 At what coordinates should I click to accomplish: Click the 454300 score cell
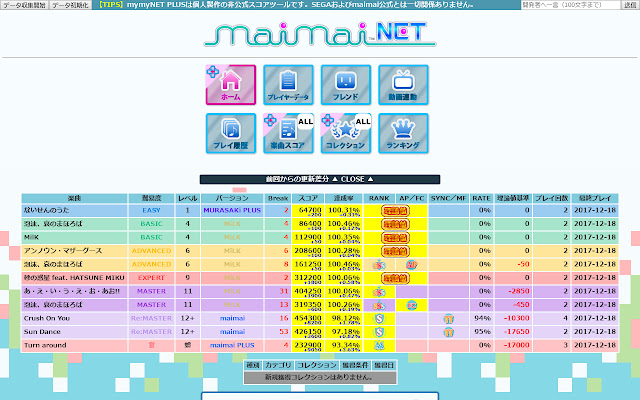pos(308,318)
